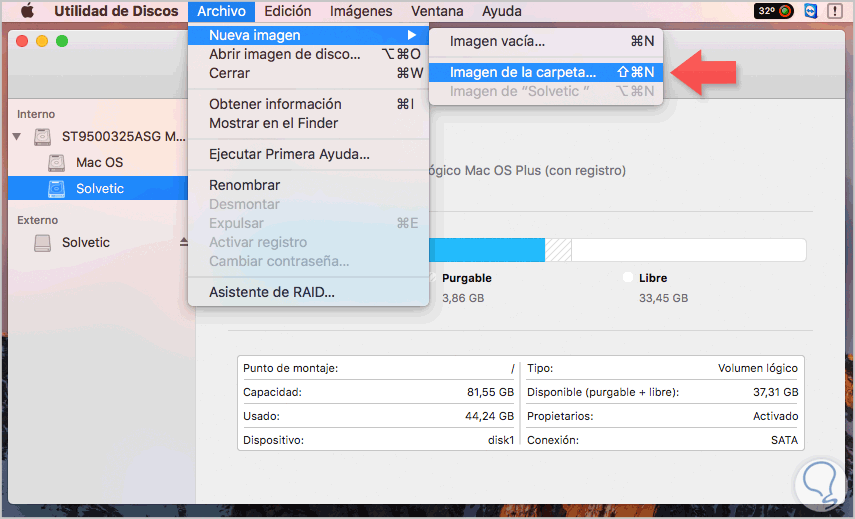Choose Imagen vacía… from submenu

click(546, 41)
